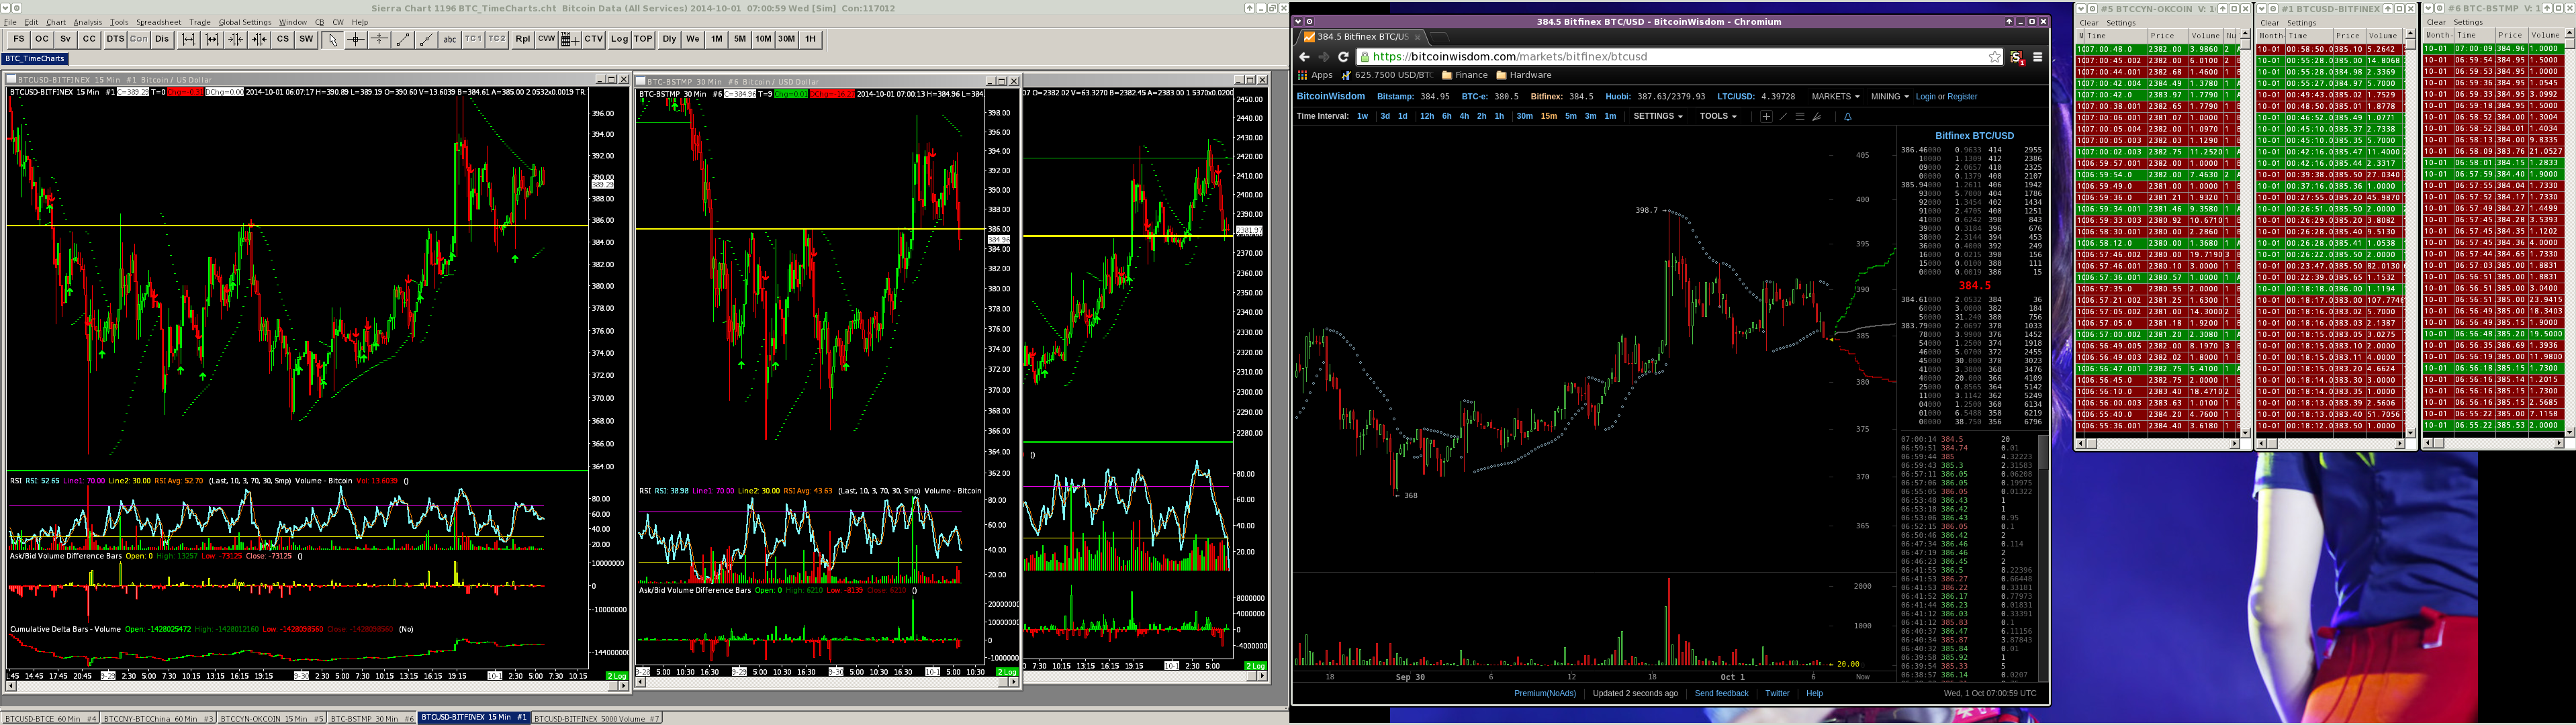Reload the BitcoinWisdom page
Screen dimensions: 2576x725
click(x=1343, y=57)
